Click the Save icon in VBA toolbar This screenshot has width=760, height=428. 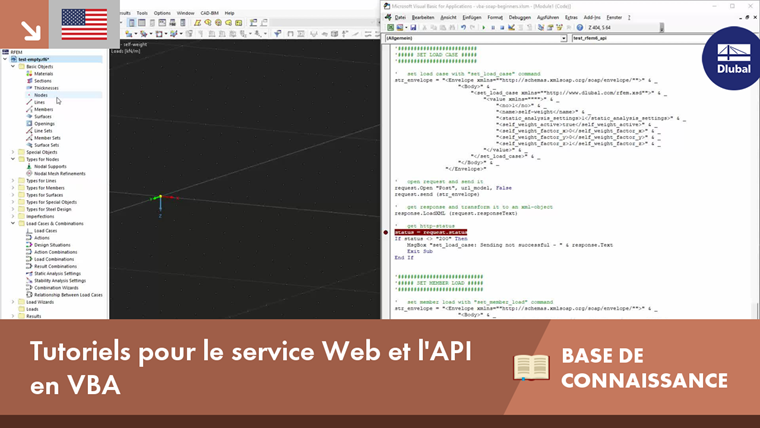tap(413, 28)
